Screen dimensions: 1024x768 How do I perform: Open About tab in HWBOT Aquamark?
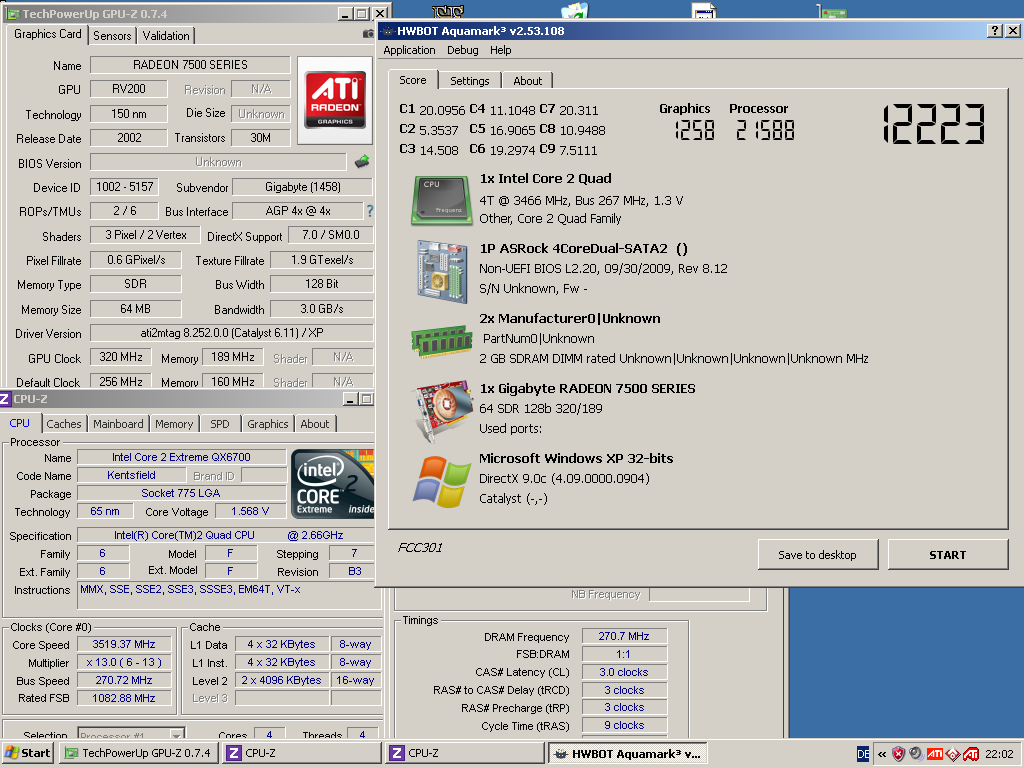pyautogui.click(x=527, y=81)
